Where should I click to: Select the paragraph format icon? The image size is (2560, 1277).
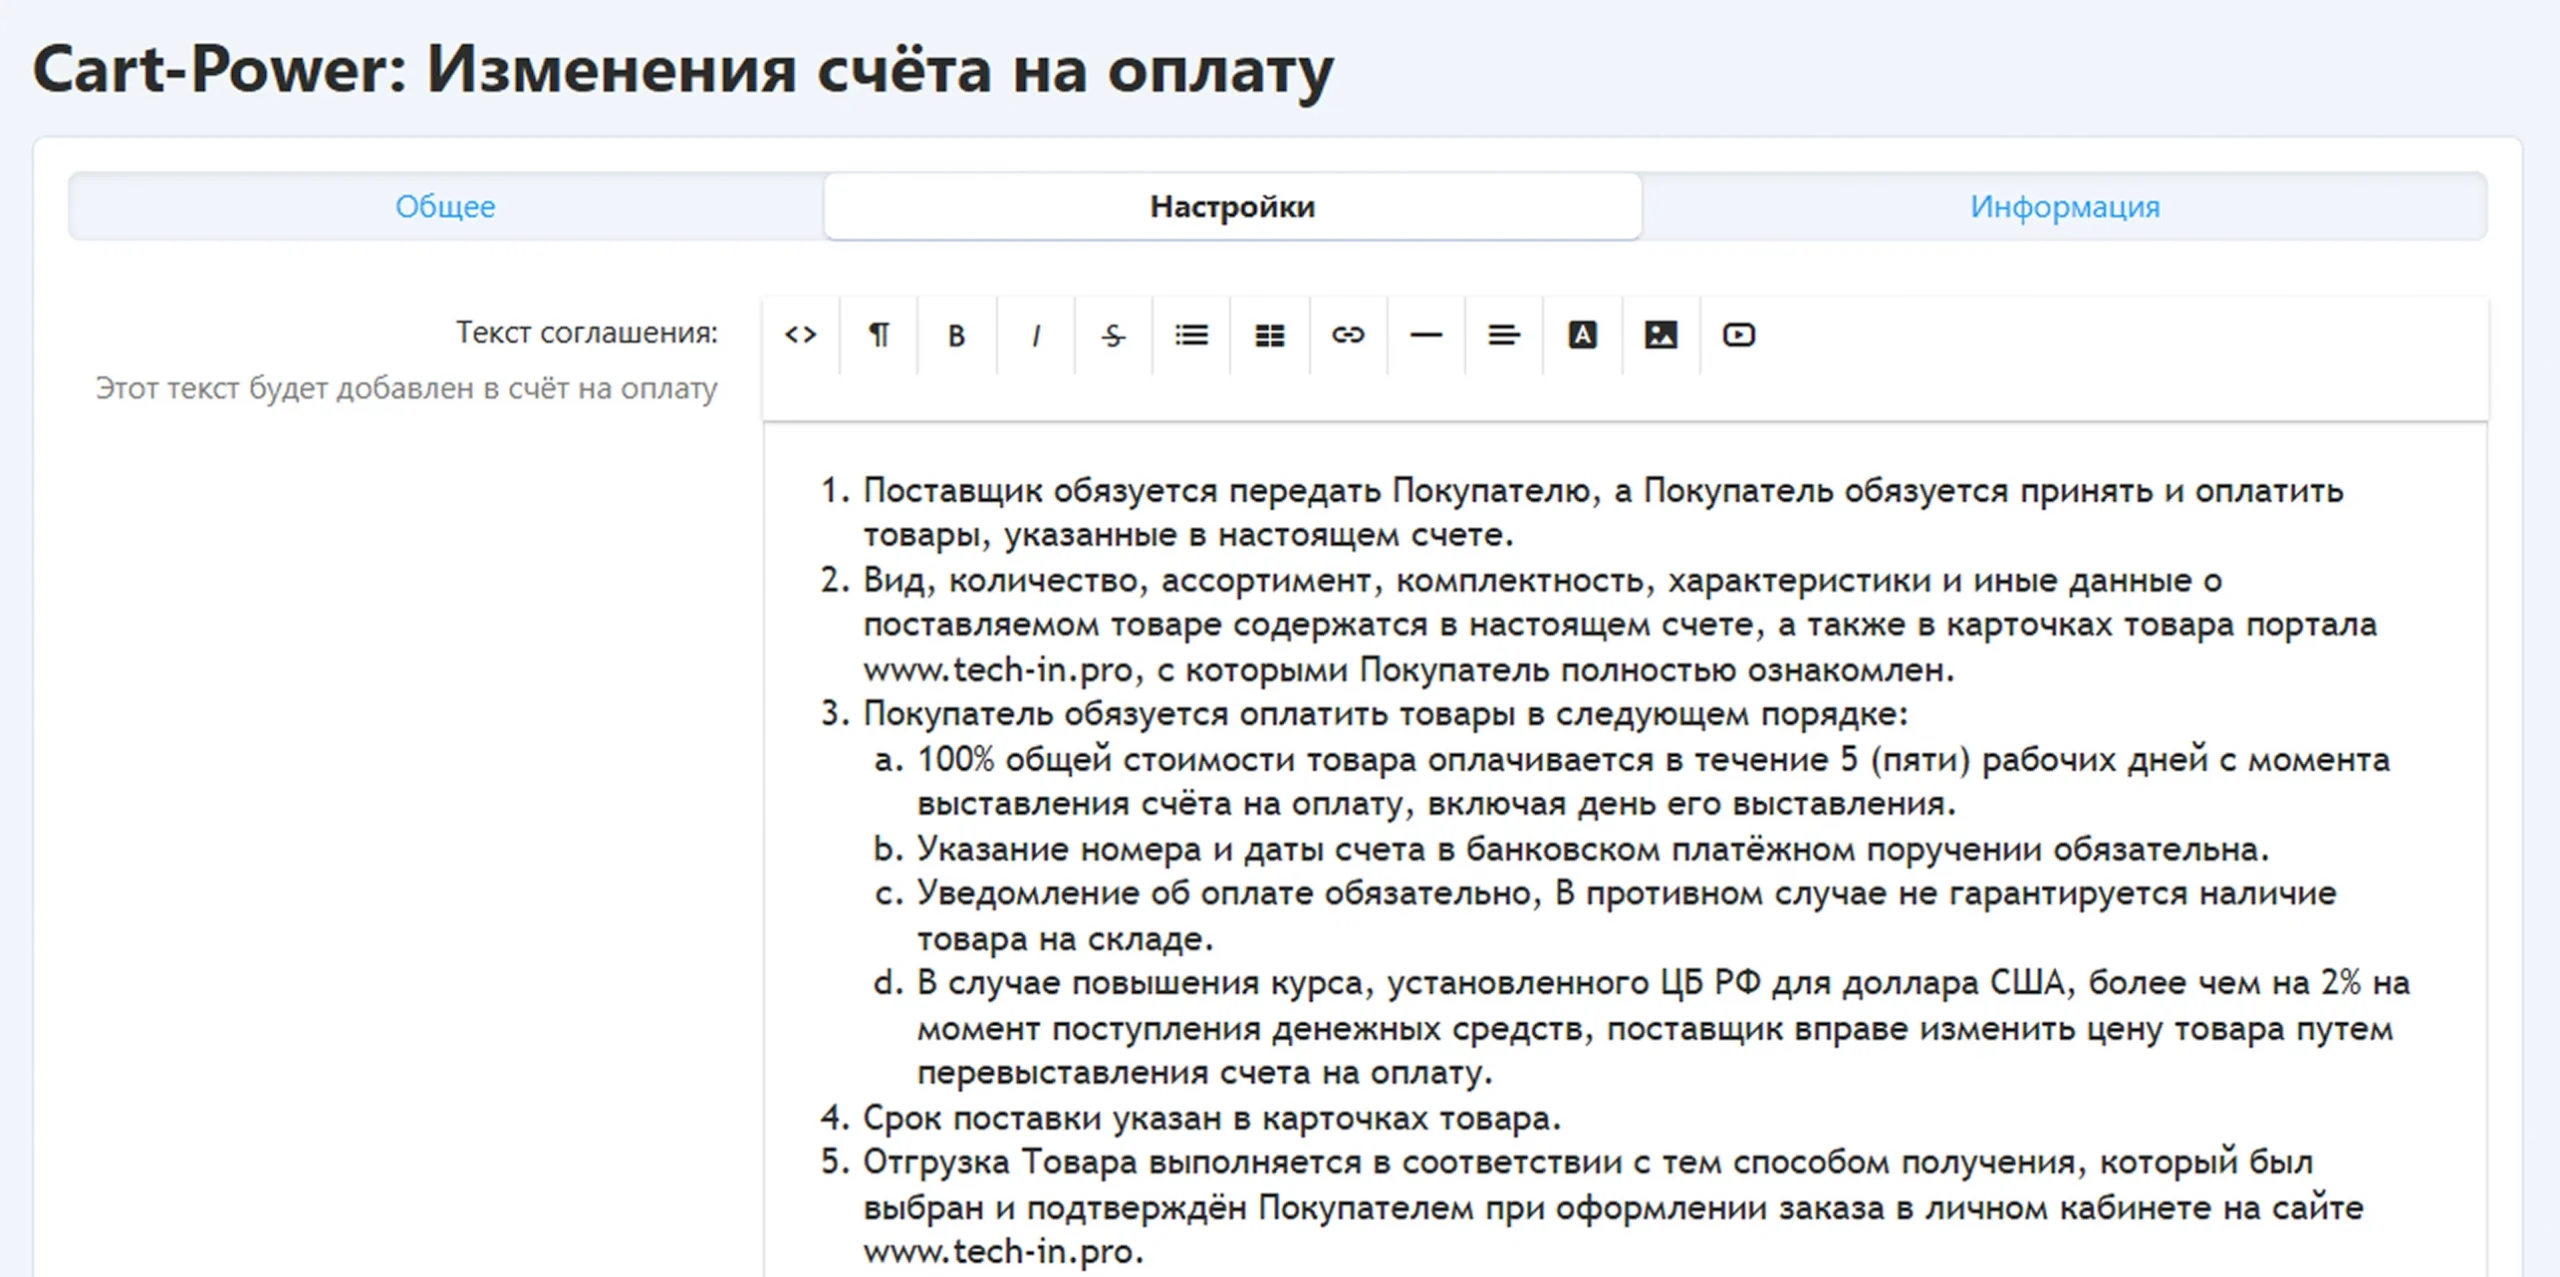(x=879, y=335)
